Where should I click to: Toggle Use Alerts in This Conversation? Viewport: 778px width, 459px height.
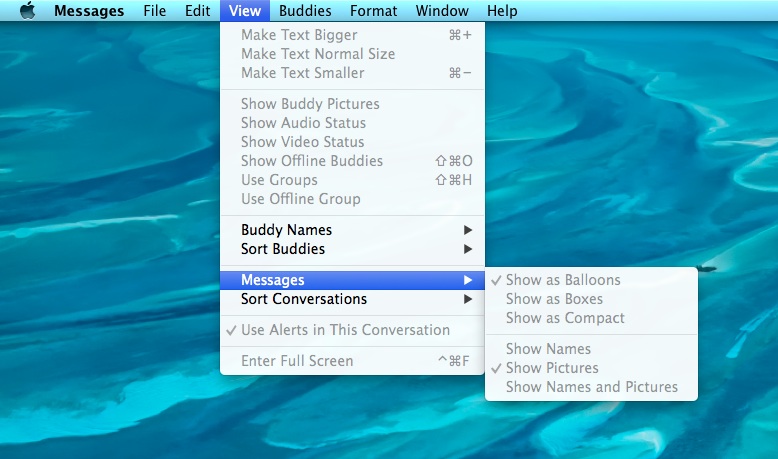(x=352, y=330)
